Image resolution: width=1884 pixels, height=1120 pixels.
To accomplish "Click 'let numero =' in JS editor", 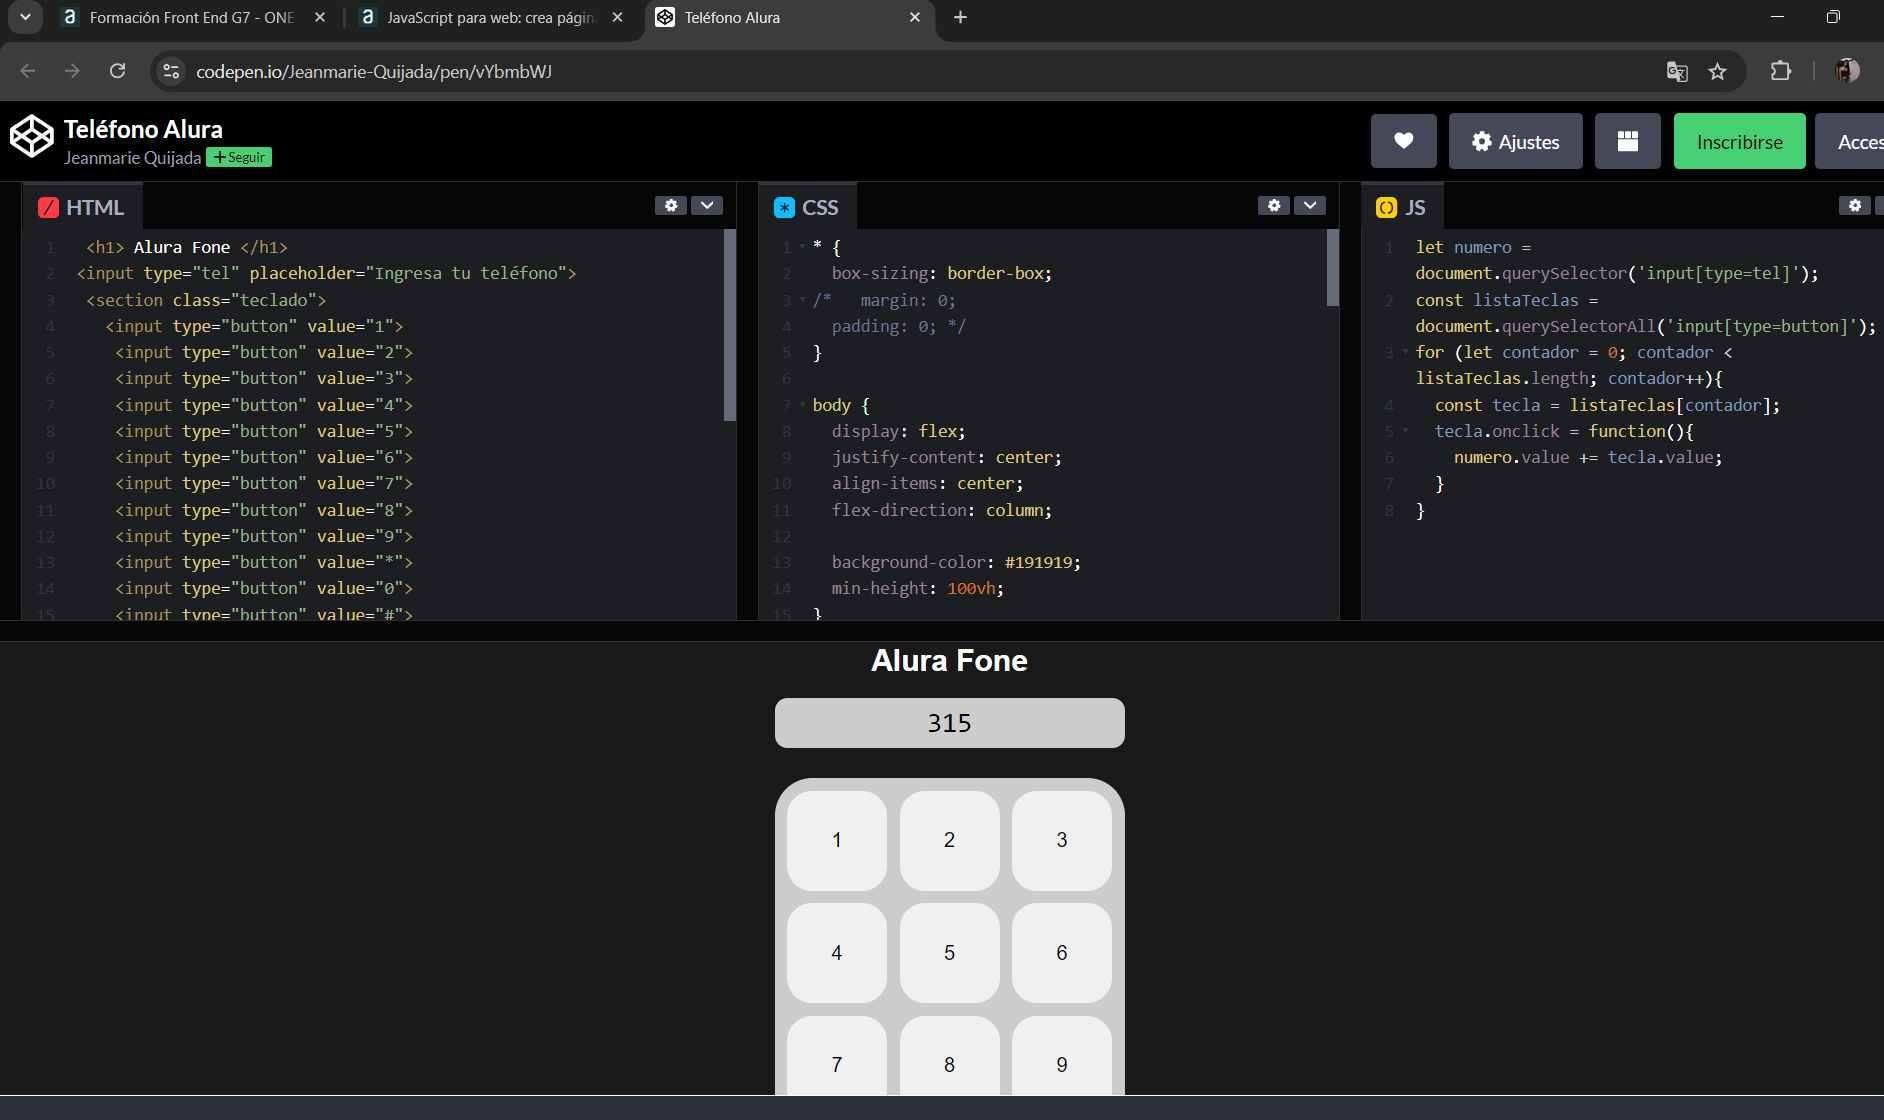I will tap(1473, 247).
